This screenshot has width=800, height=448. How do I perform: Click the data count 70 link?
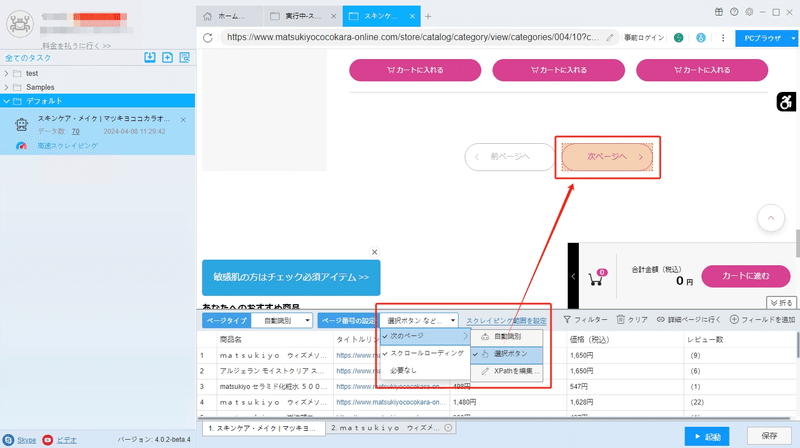tap(76, 132)
